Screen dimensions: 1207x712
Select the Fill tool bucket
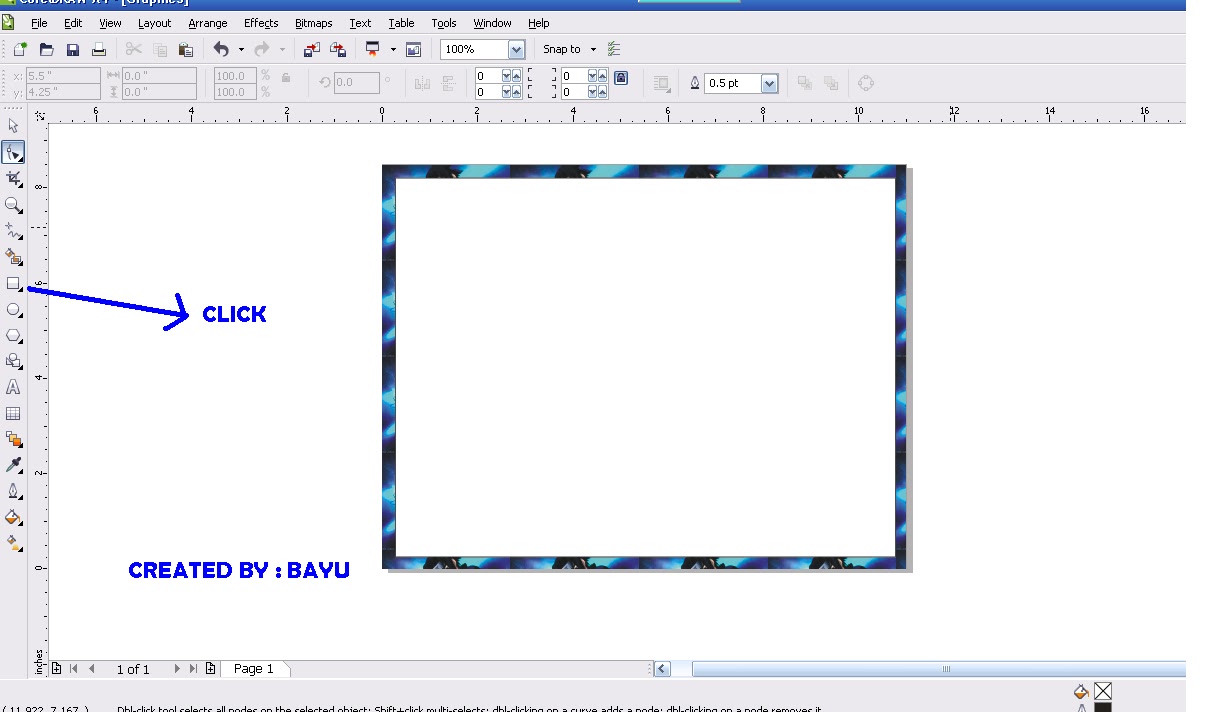pos(13,517)
